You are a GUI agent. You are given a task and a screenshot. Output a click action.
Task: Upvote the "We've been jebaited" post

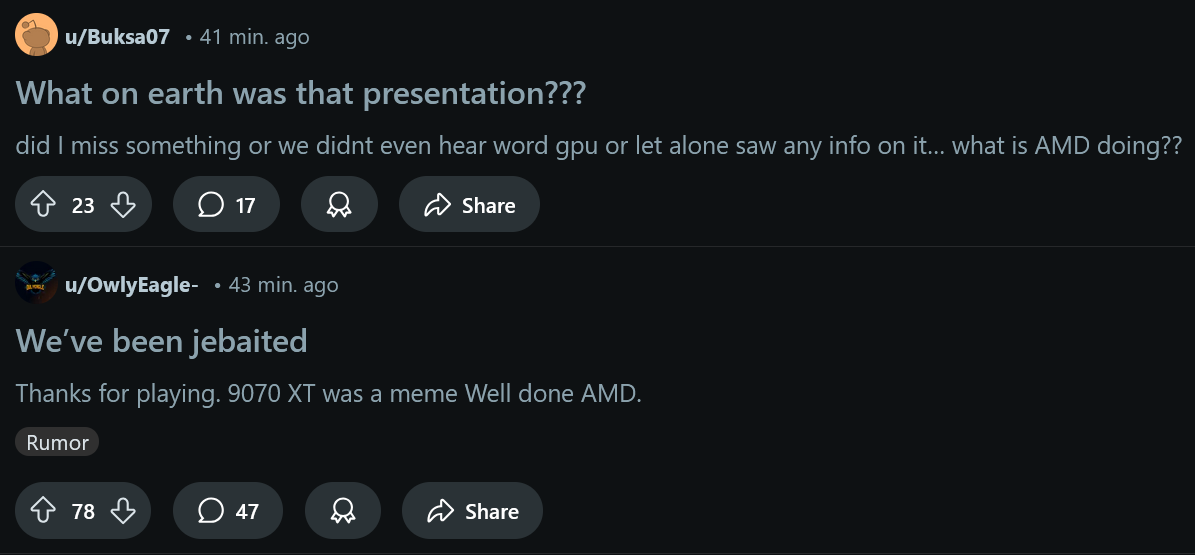[43, 511]
